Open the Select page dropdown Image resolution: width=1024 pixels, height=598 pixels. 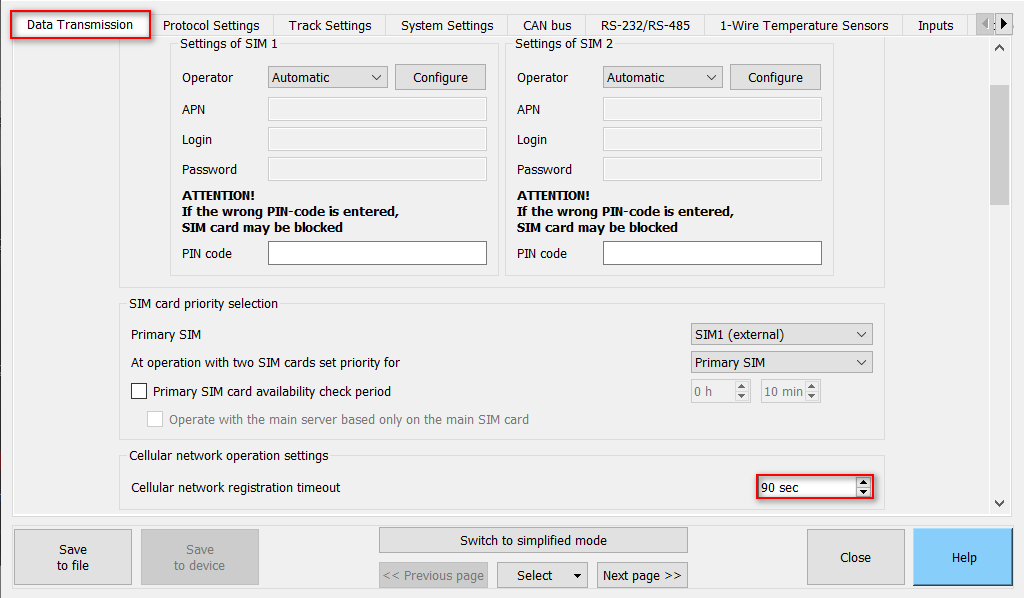point(542,575)
